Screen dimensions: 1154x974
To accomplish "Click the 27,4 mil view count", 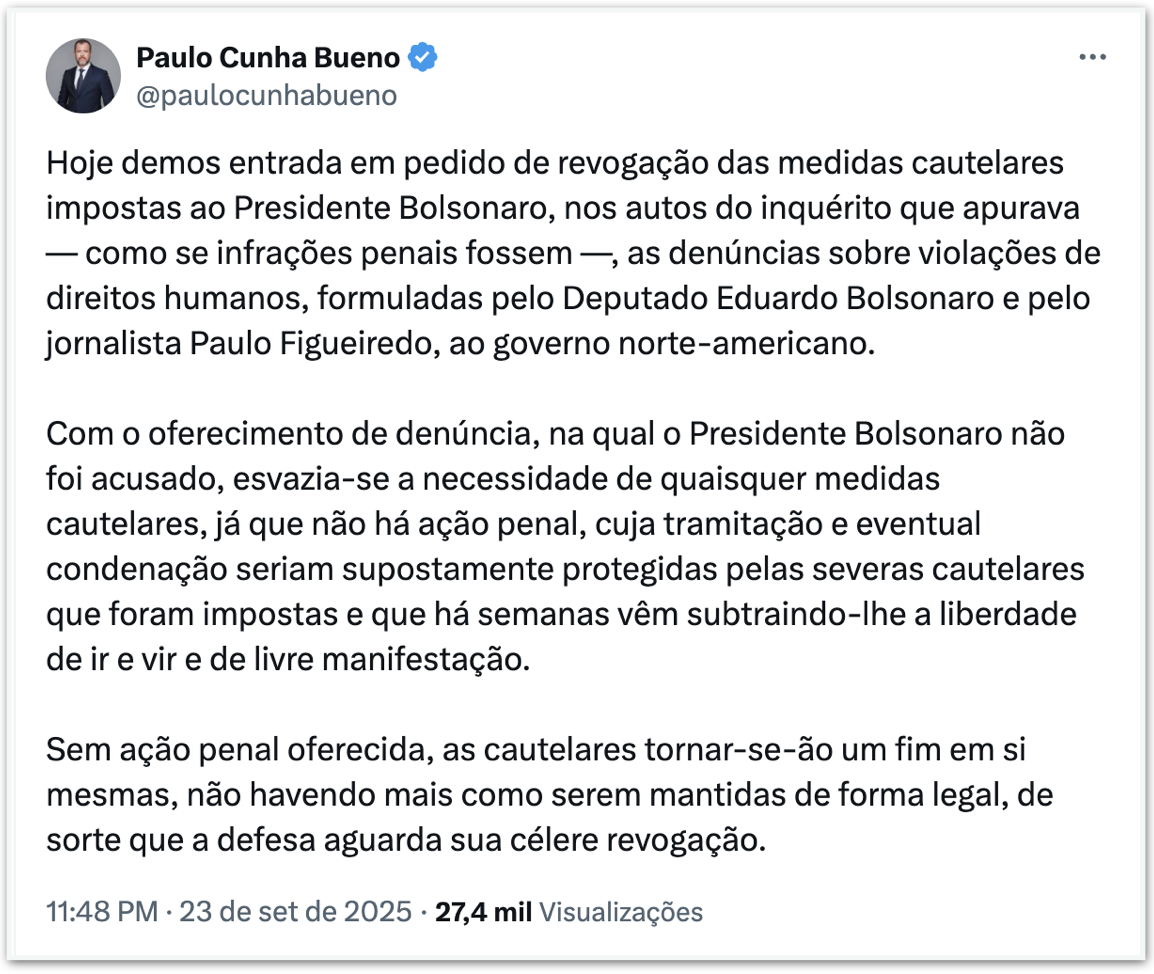I will (x=484, y=912).
